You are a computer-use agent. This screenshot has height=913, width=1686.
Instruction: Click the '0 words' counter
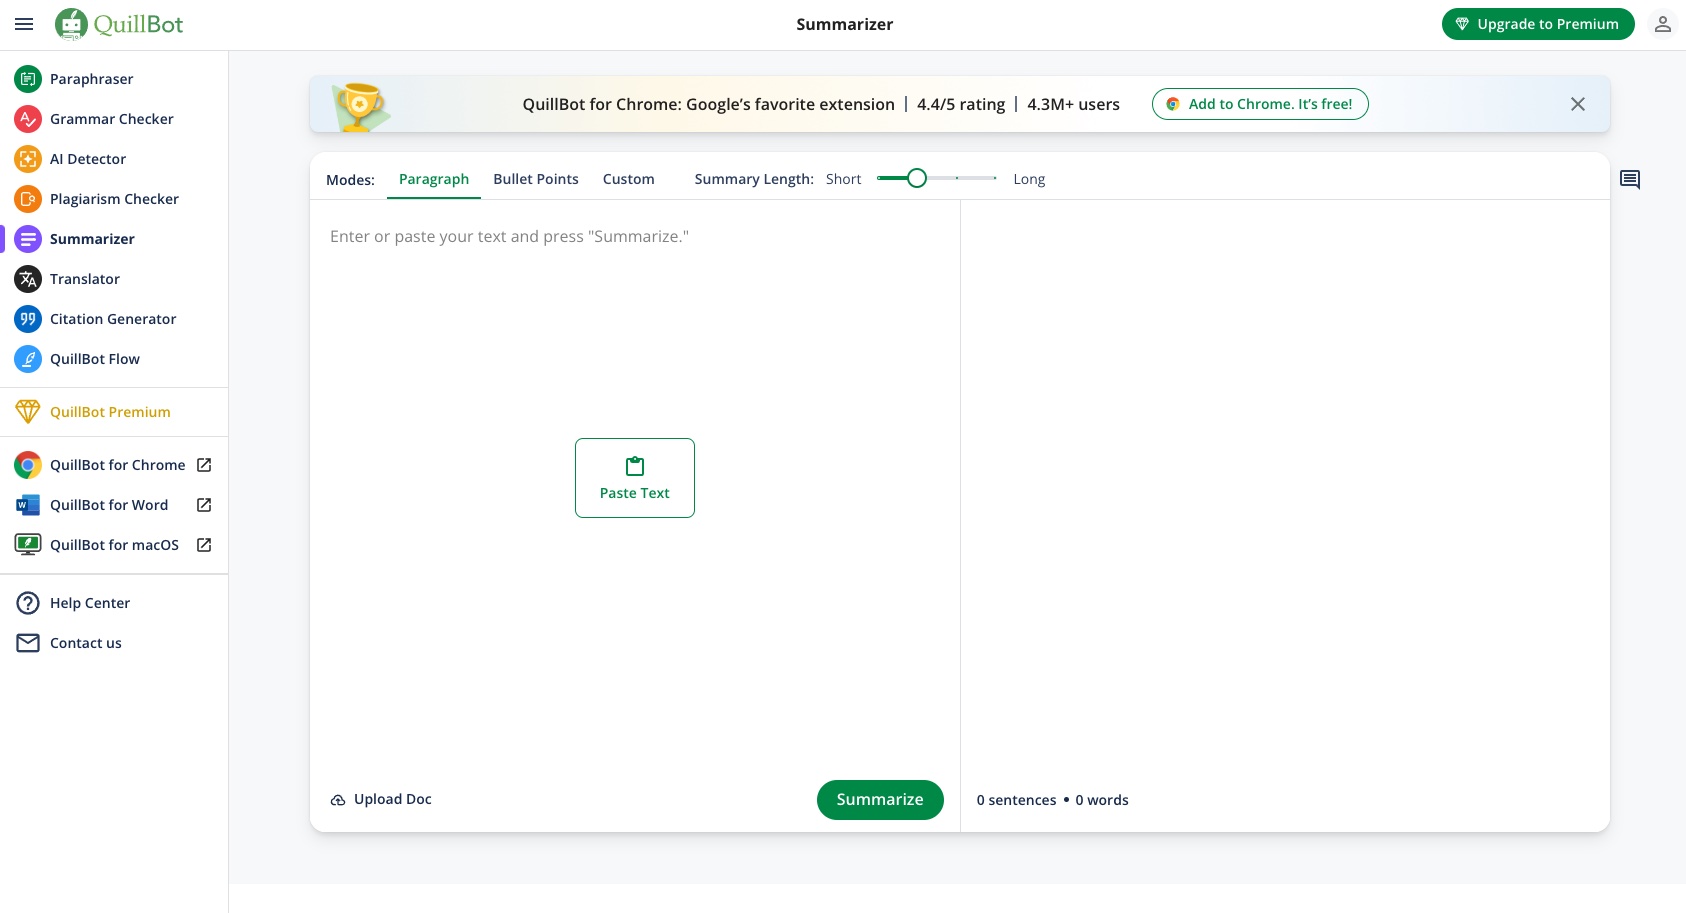click(1102, 800)
